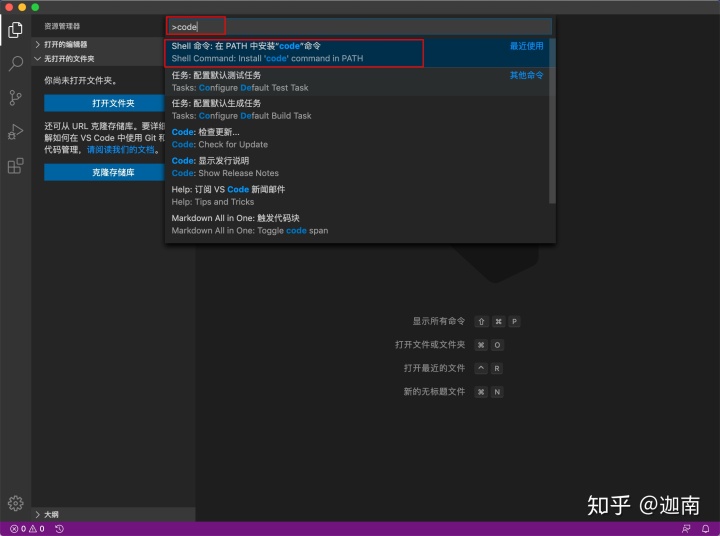This screenshot has width=720, height=536.
Task: Click the errors and warnings status indicator
Action: [x=27, y=529]
